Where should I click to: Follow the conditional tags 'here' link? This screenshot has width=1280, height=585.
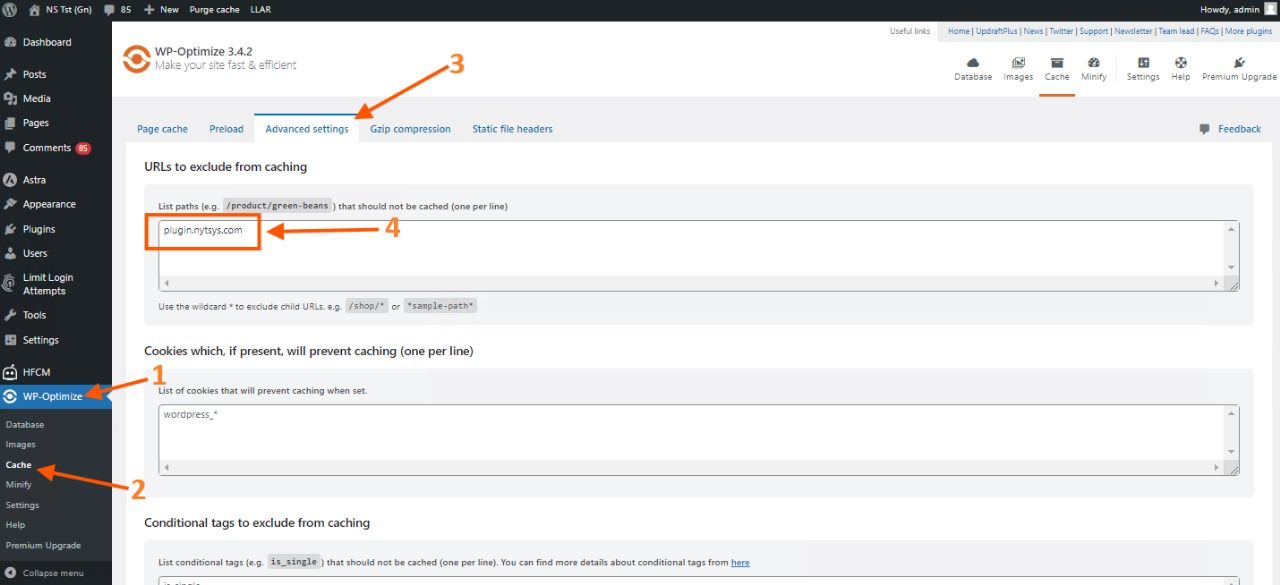point(740,562)
